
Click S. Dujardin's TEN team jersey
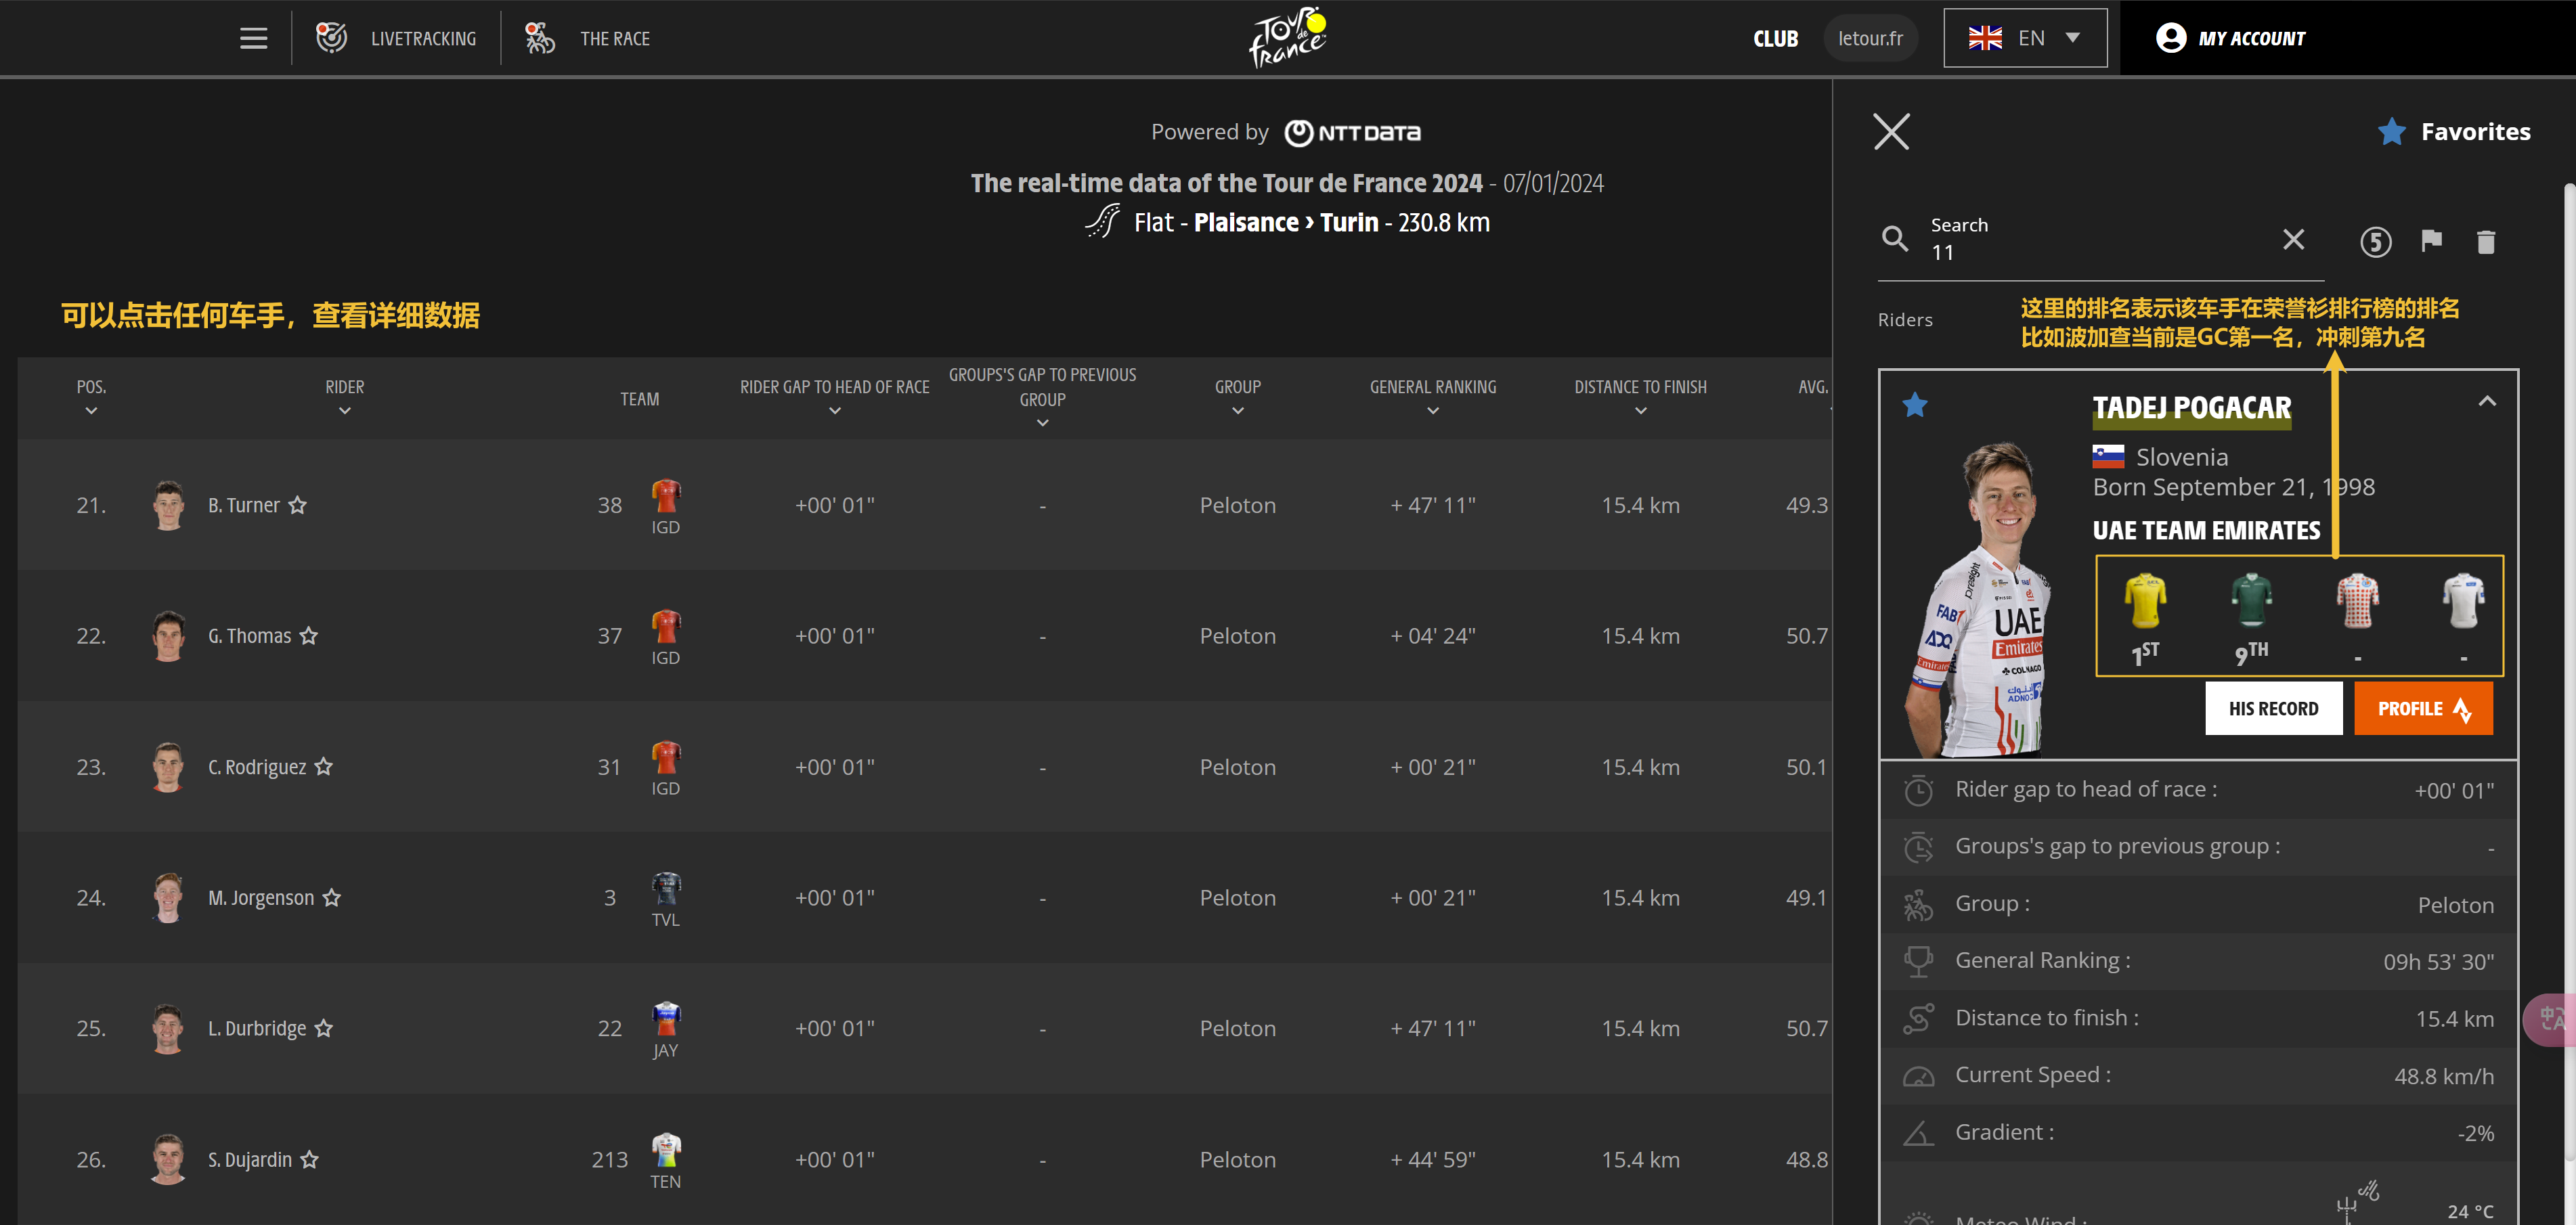click(x=666, y=1149)
